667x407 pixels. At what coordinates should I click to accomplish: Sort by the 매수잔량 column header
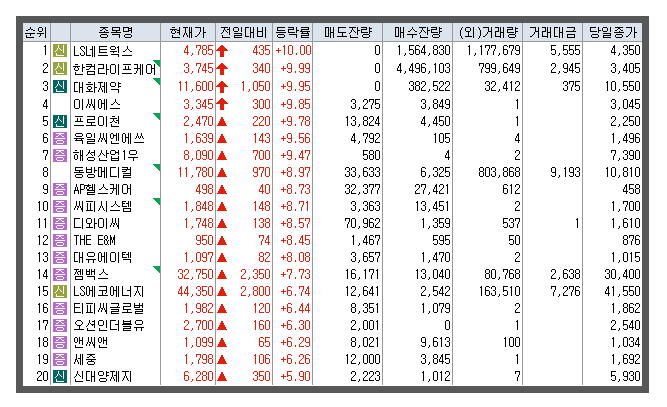pos(418,32)
